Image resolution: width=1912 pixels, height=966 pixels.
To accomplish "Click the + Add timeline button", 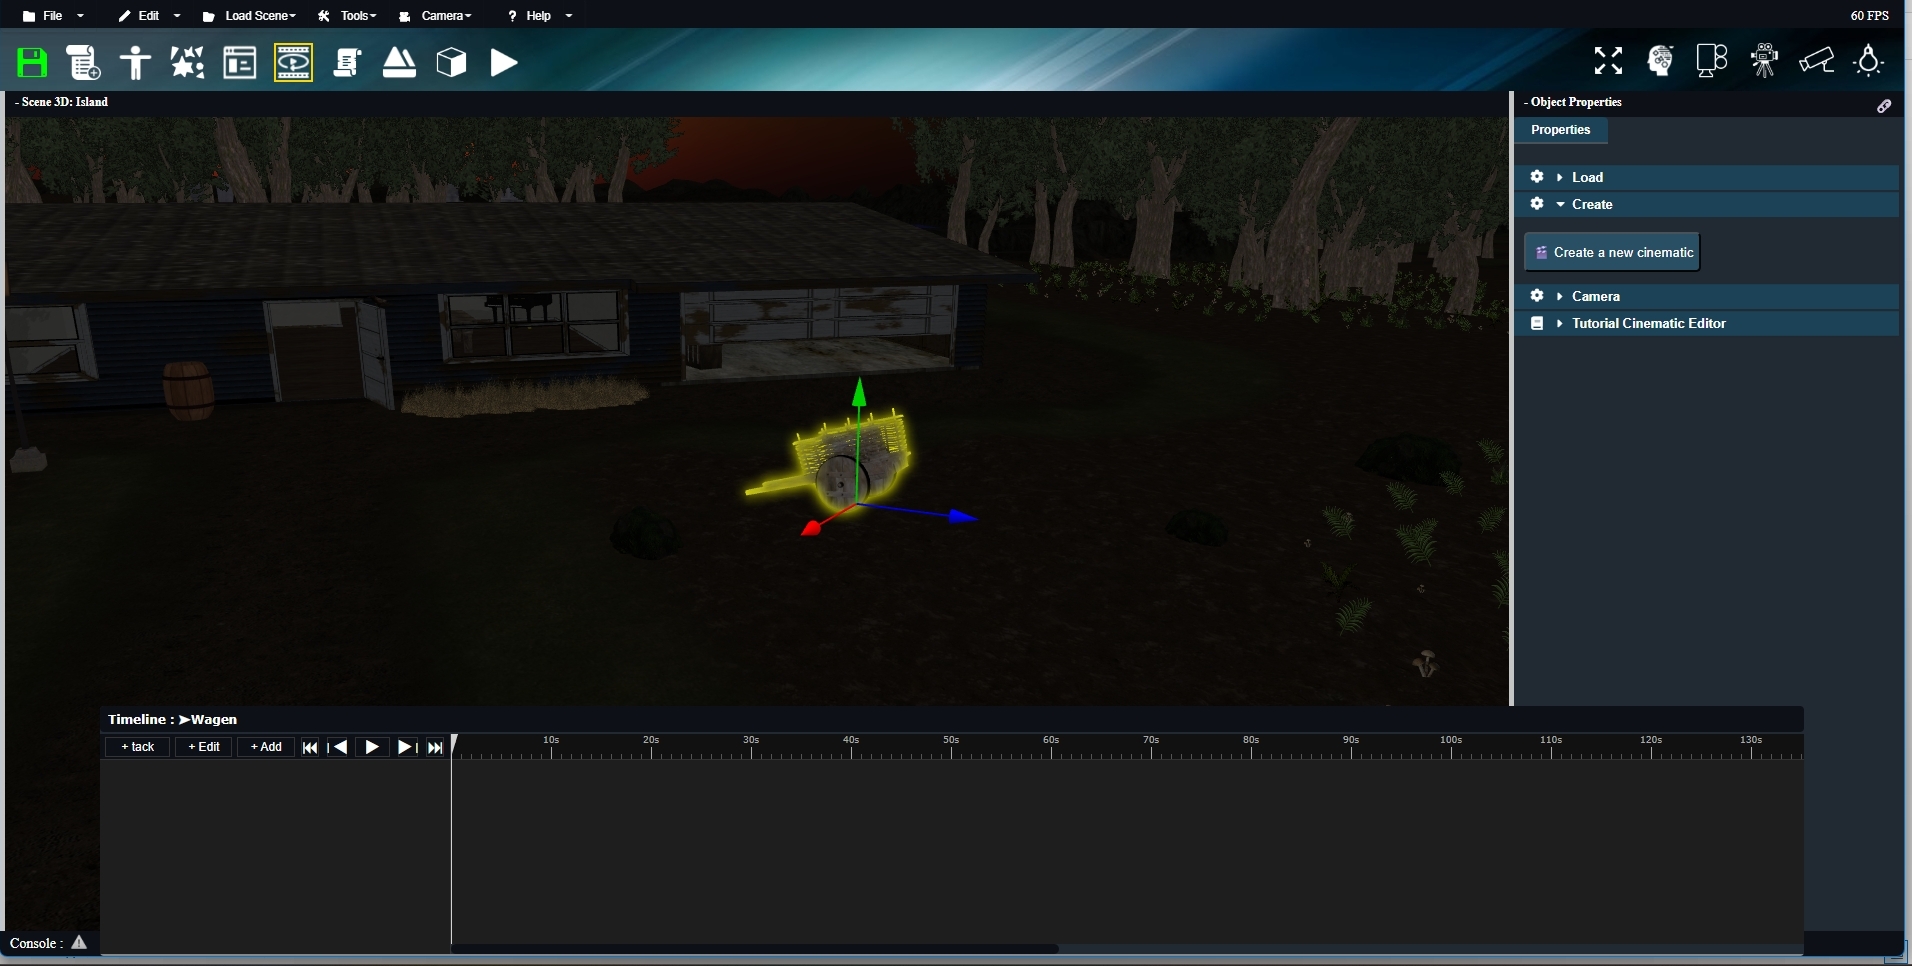I will click(266, 747).
